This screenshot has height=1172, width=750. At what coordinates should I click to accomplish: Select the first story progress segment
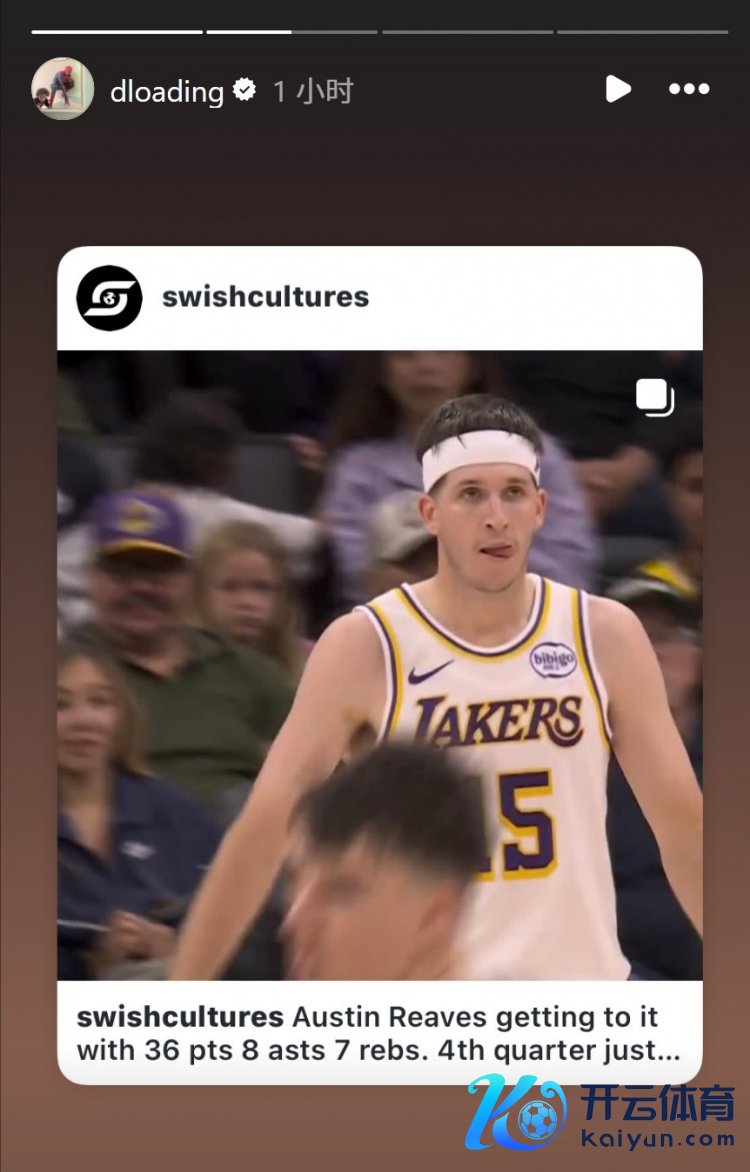click(x=117, y=32)
